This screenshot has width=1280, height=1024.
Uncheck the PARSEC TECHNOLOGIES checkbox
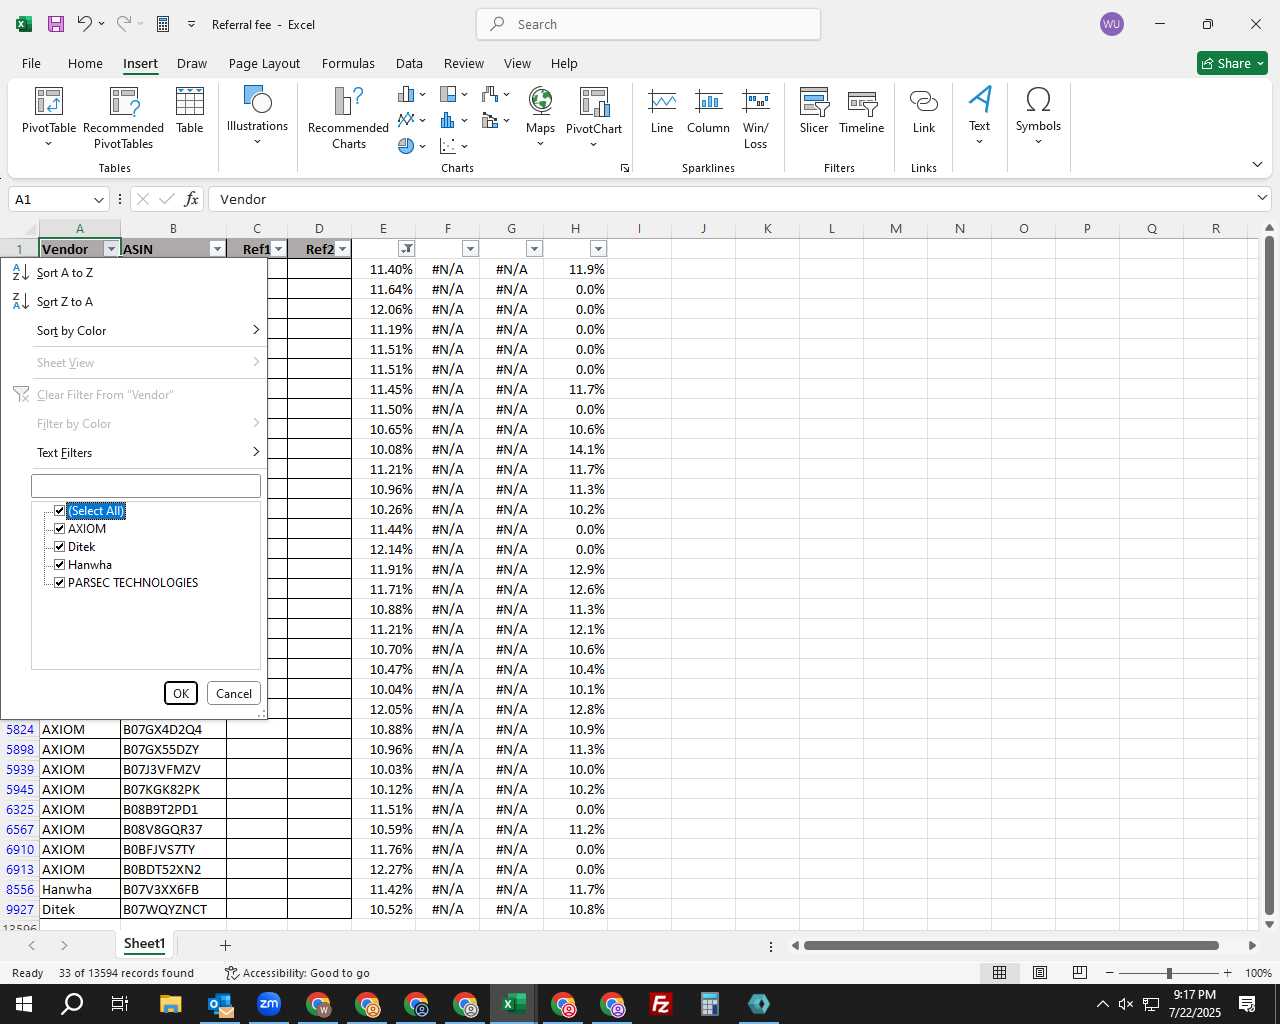[x=59, y=583]
